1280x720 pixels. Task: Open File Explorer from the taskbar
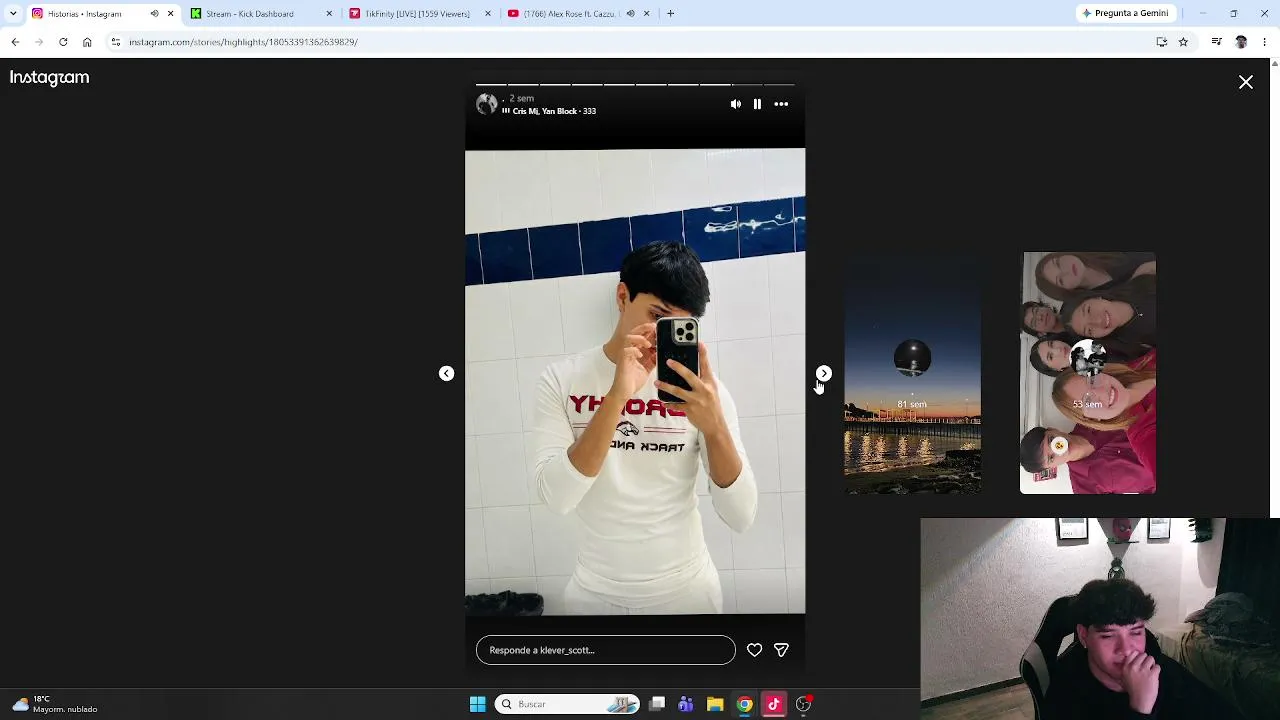[715, 704]
